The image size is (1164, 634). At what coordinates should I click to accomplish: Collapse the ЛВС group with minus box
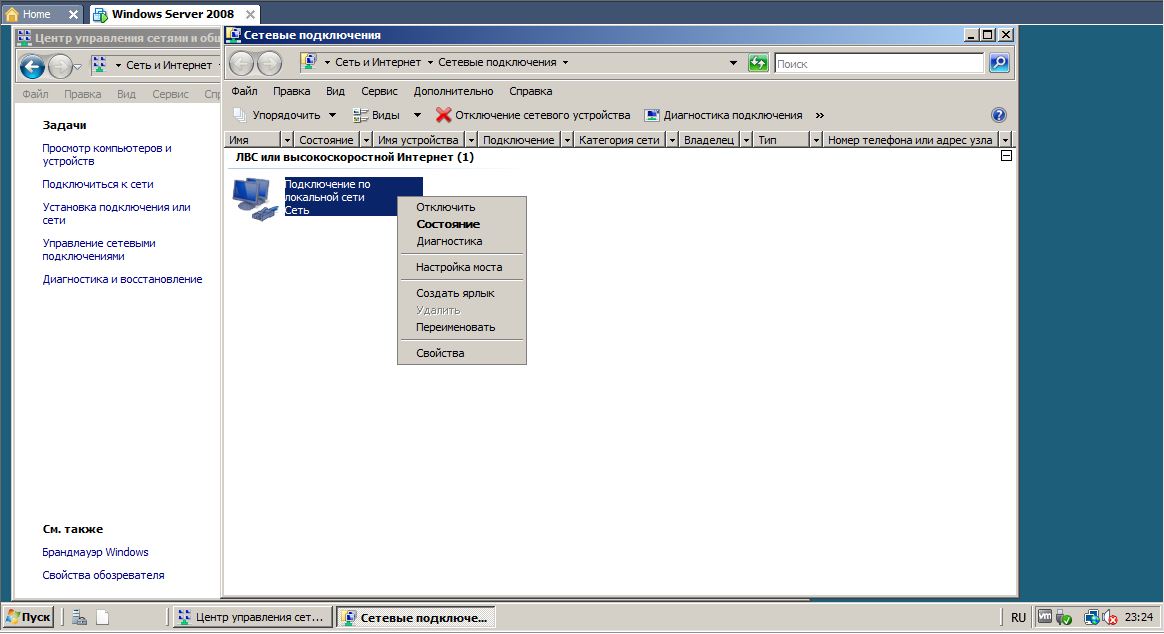tap(1006, 156)
